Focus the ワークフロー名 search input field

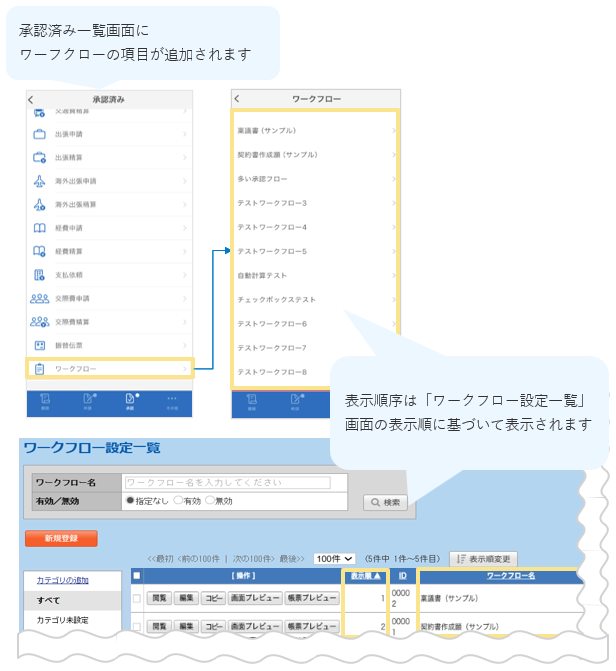(228, 483)
